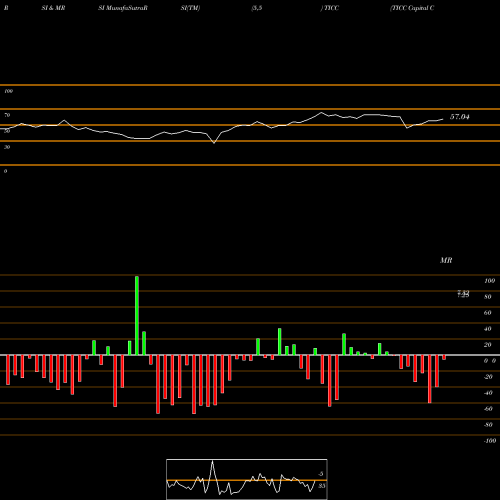500x500 pixels.
Task: Click the RSI value label 57.04
Action: (x=459, y=117)
